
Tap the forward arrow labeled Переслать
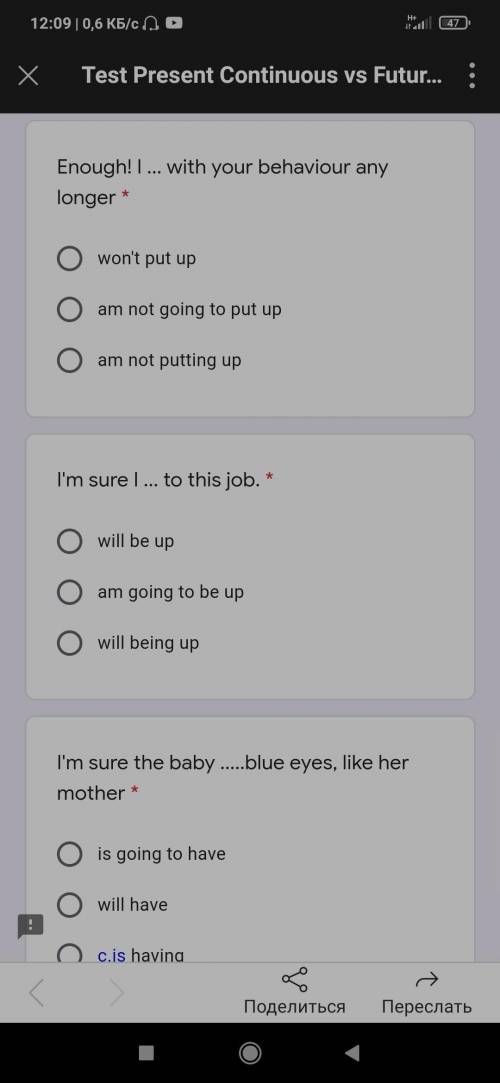click(x=427, y=991)
